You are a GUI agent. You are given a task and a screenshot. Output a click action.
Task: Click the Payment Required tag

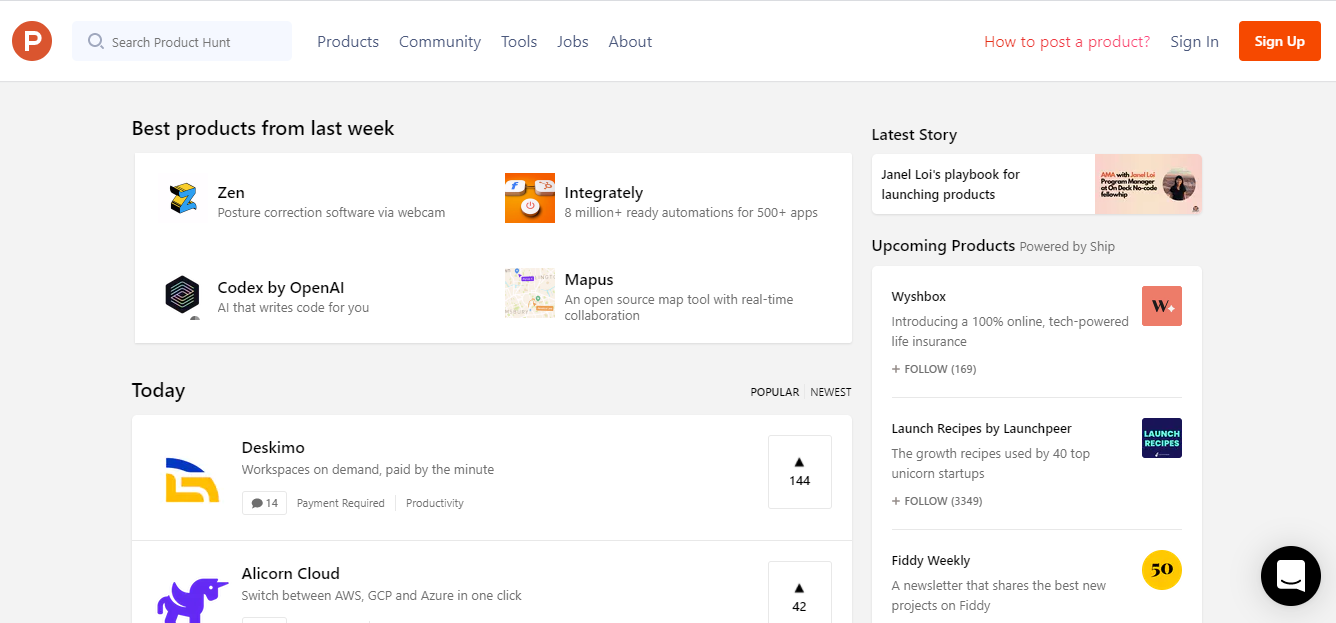pos(341,503)
